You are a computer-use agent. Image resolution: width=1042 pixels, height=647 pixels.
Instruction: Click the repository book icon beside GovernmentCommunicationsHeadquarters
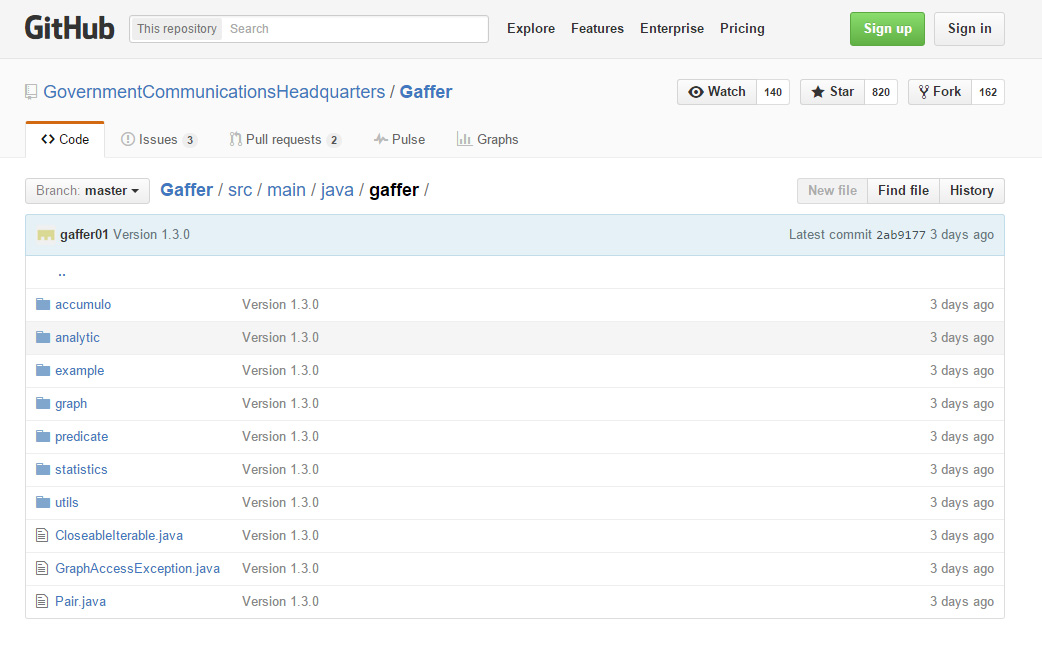tap(31, 92)
